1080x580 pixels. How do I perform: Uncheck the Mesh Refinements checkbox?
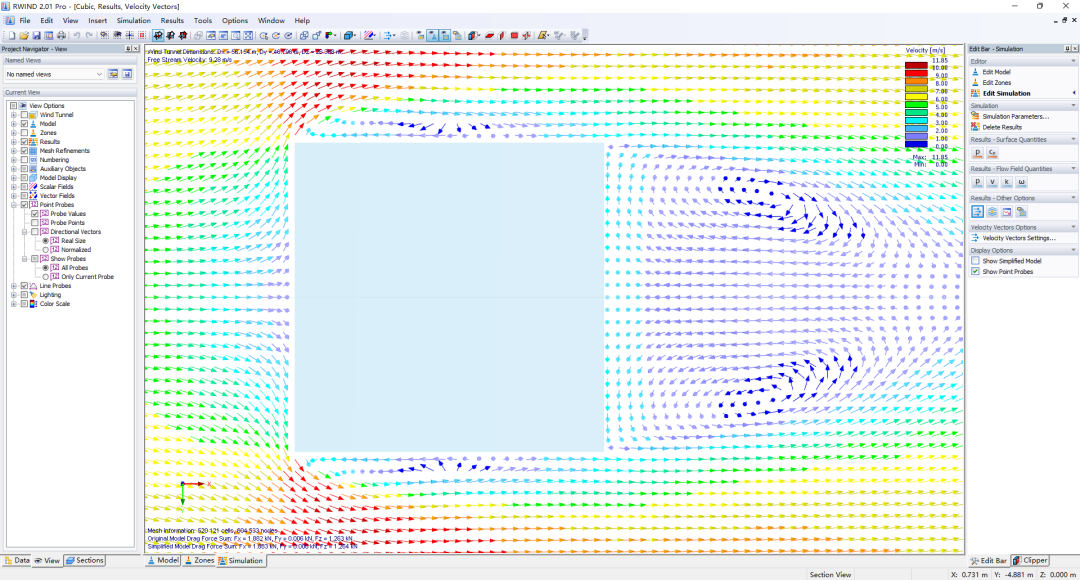(24, 151)
